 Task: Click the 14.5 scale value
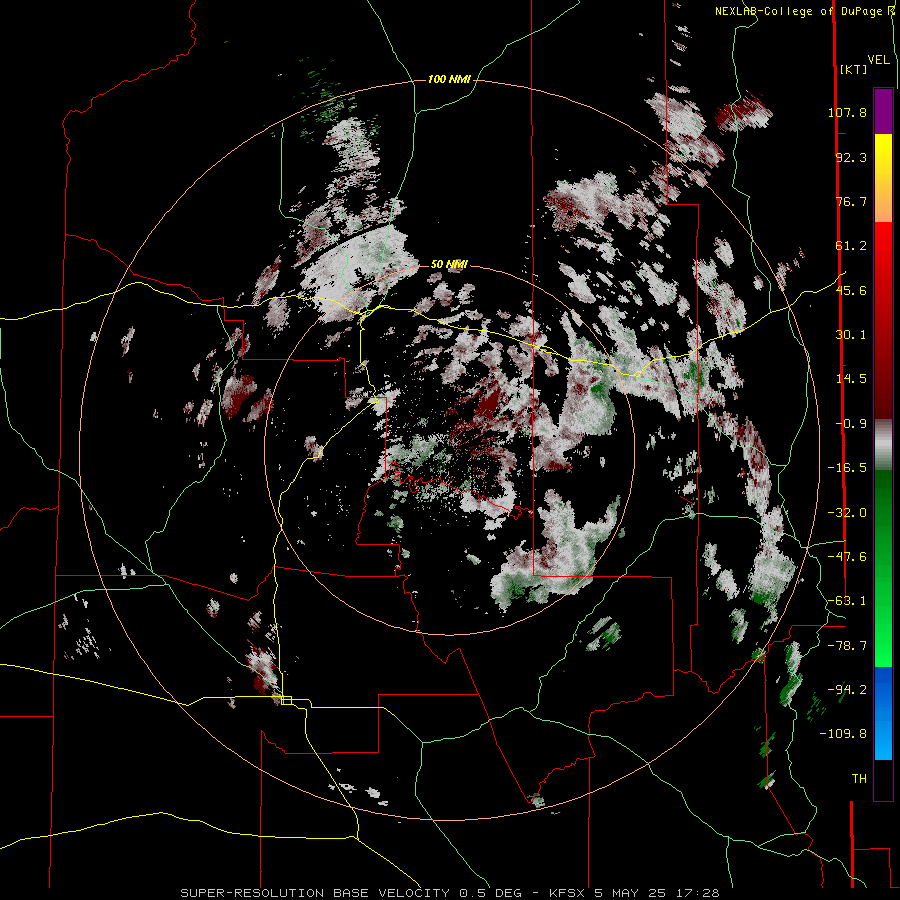coord(851,379)
